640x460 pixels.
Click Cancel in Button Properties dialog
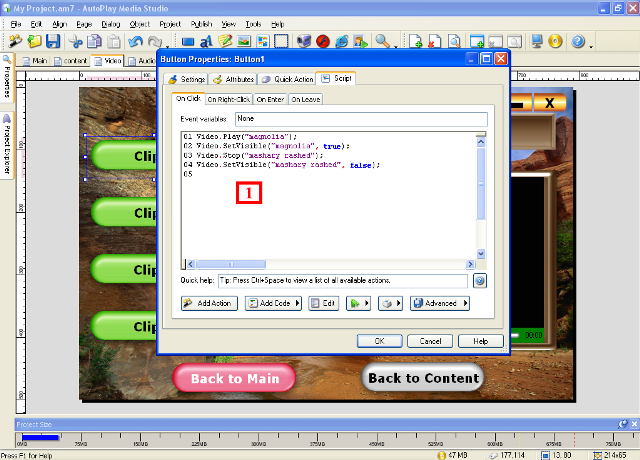(431, 341)
